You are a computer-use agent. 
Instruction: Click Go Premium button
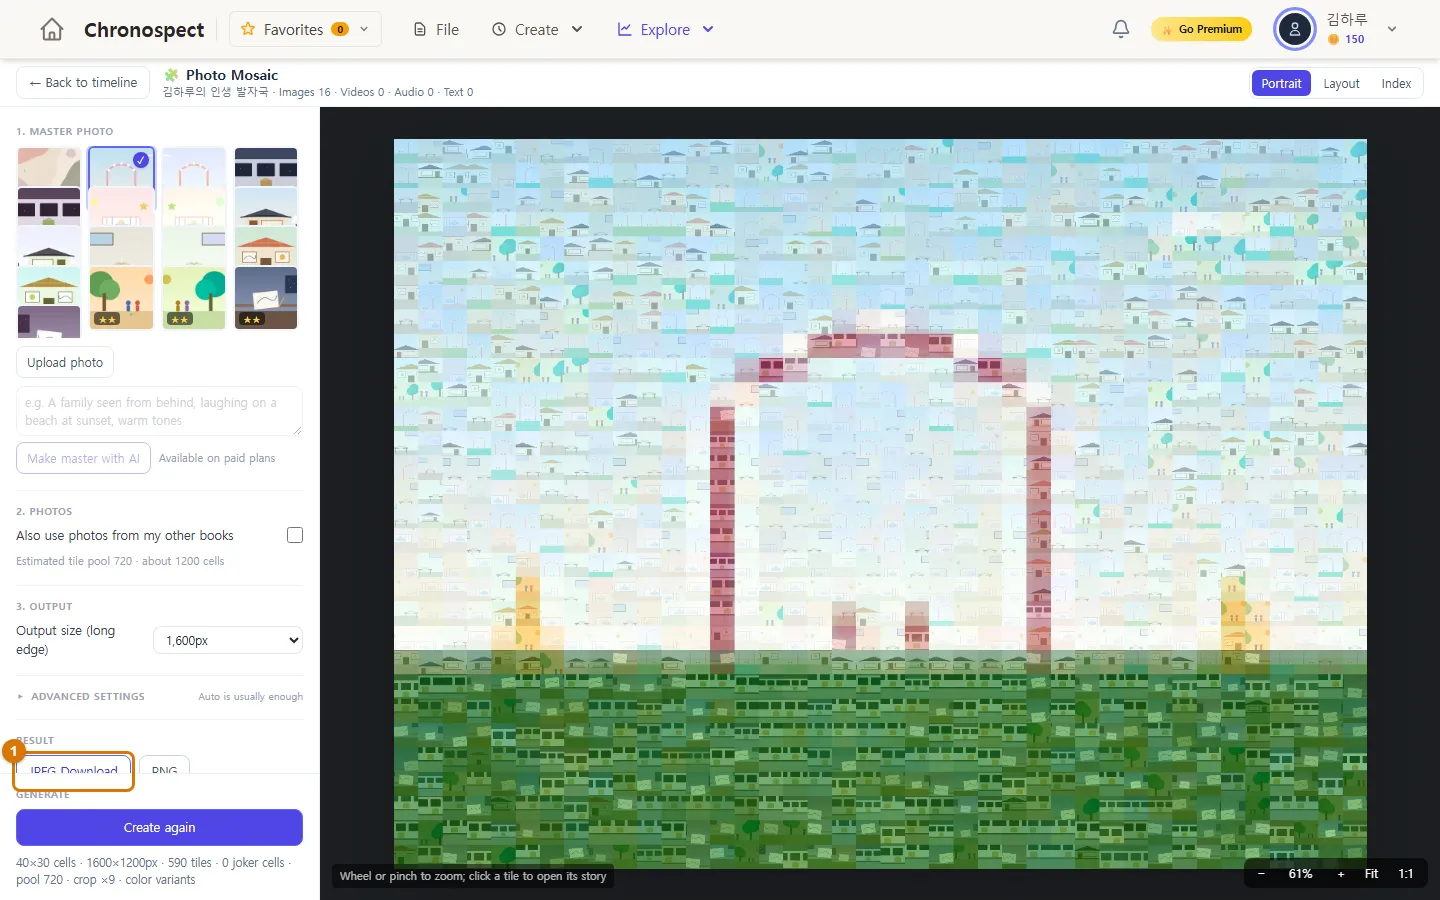coord(1201,29)
